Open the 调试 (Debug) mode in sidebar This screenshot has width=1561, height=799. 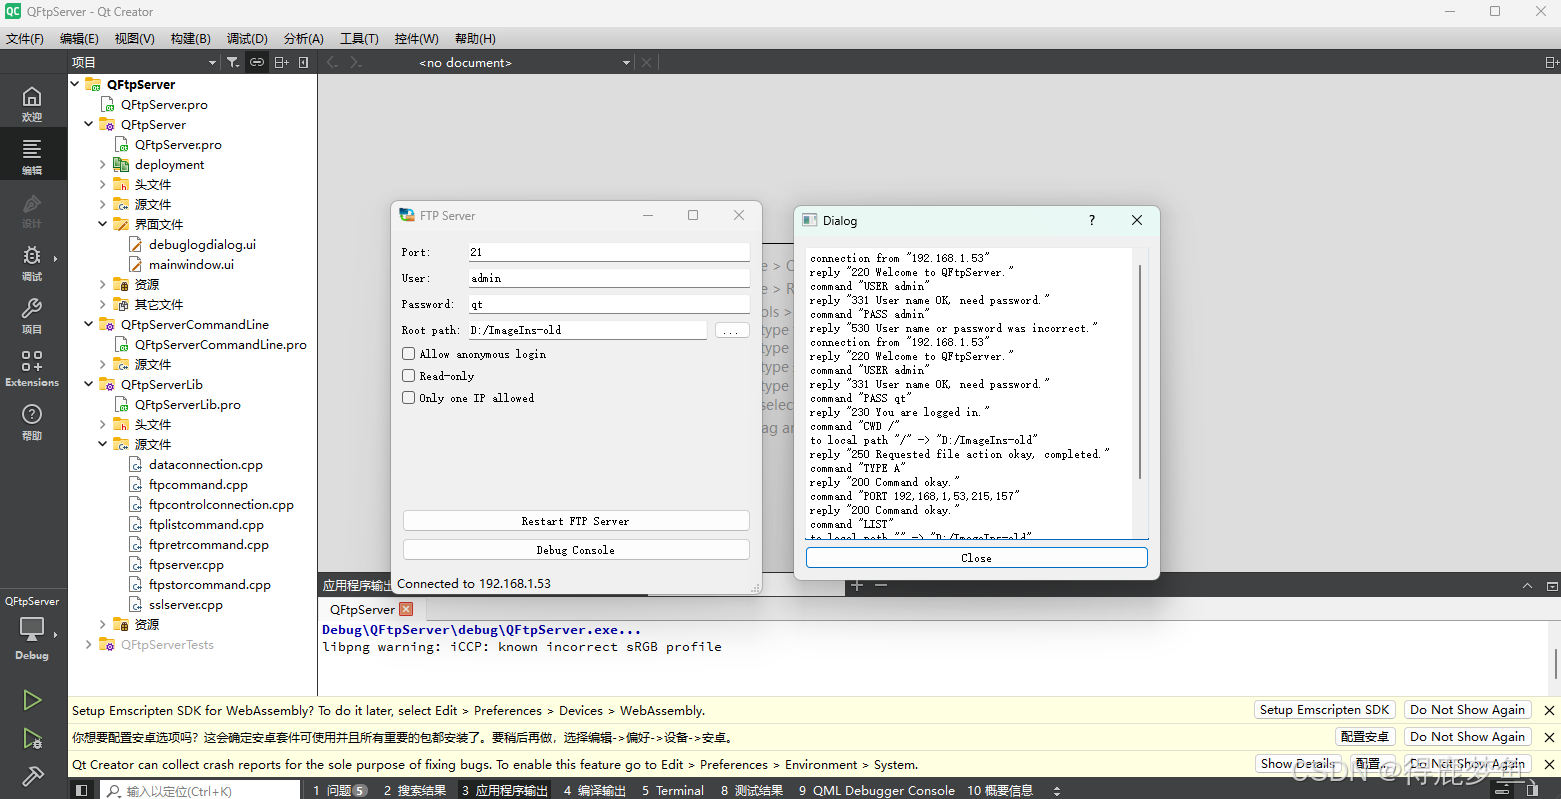[x=32, y=262]
